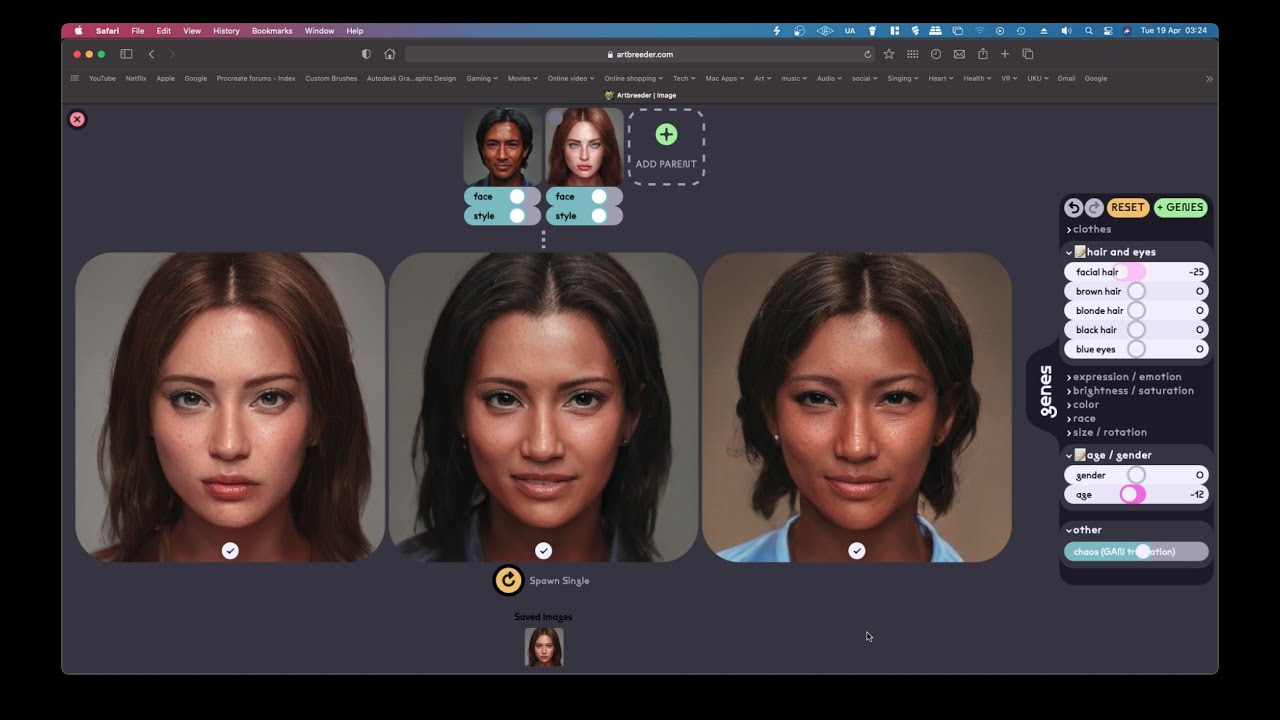Expand the color gene category

[1083, 405]
